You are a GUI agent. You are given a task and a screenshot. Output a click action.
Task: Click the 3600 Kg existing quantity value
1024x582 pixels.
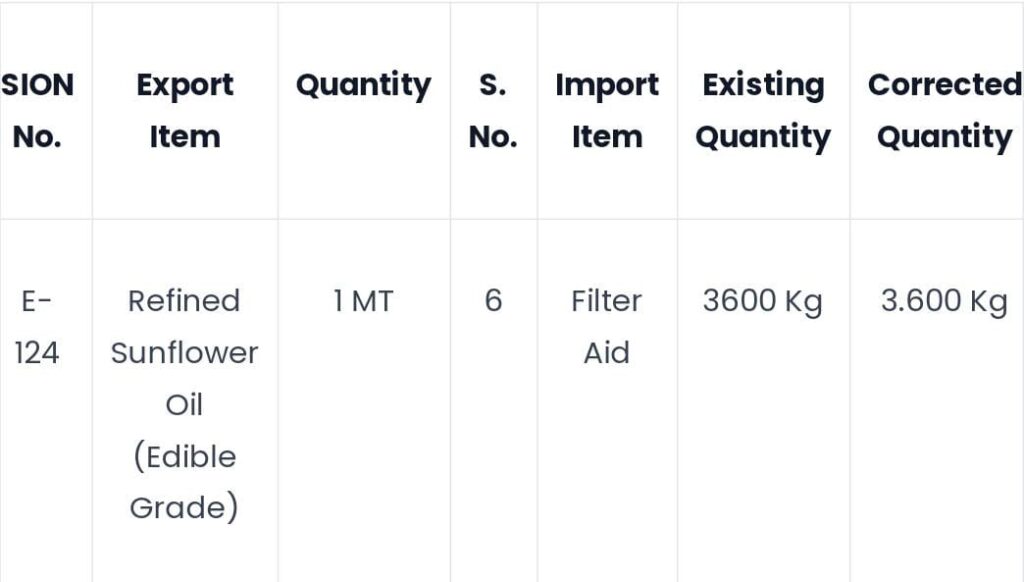click(x=763, y=302)
